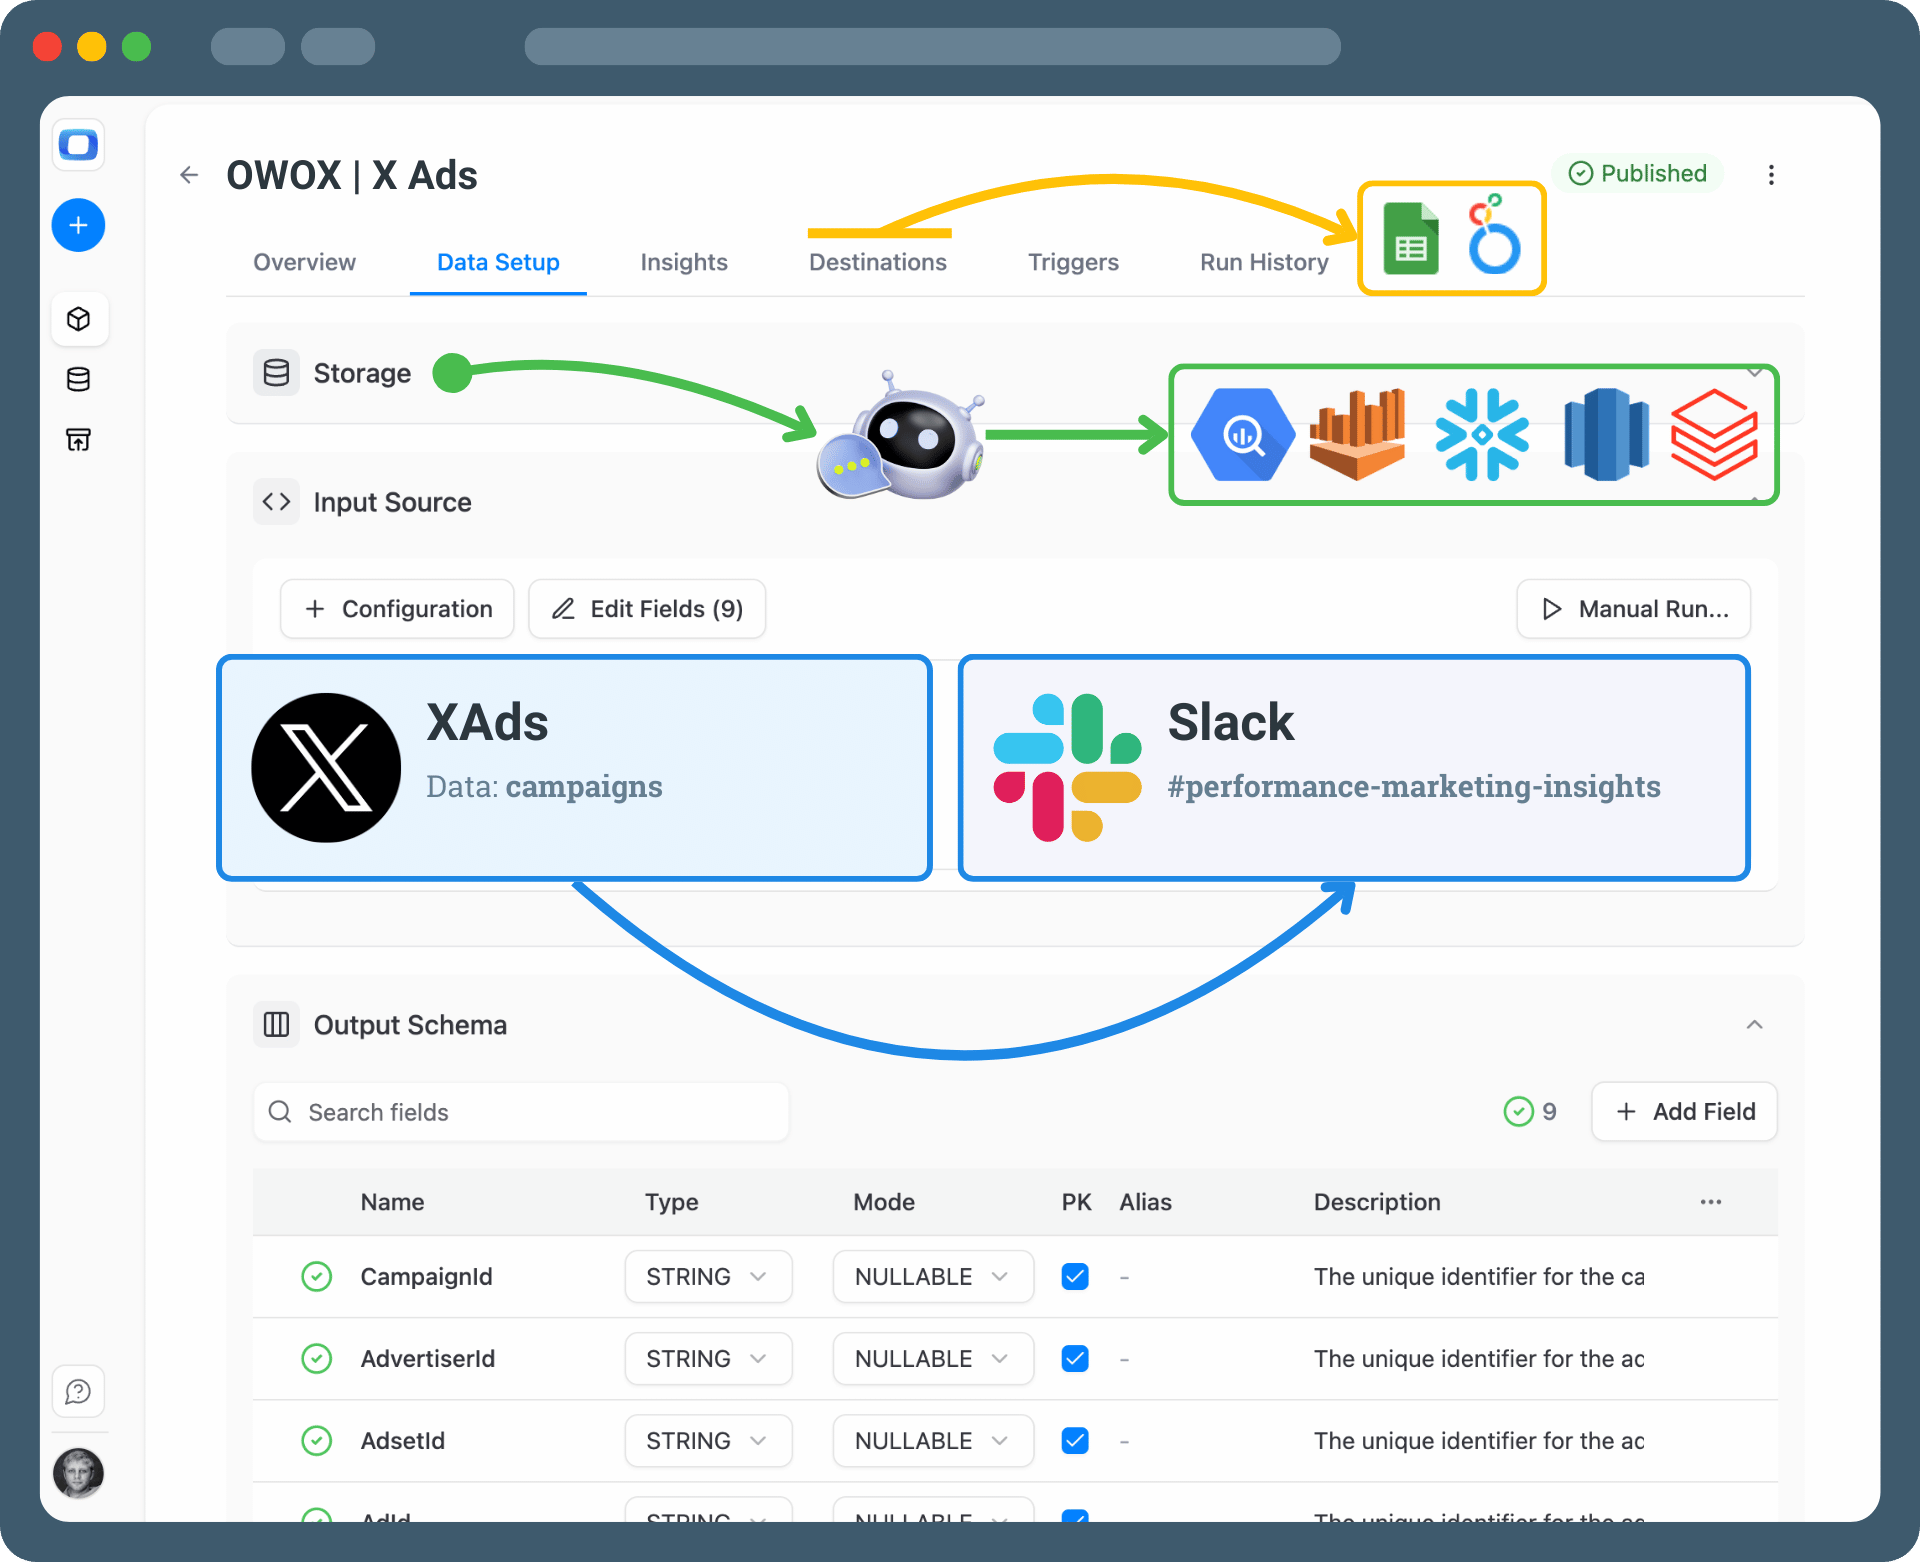
Task: Click the Edit Fields (9) button
Action: point(647,609)
